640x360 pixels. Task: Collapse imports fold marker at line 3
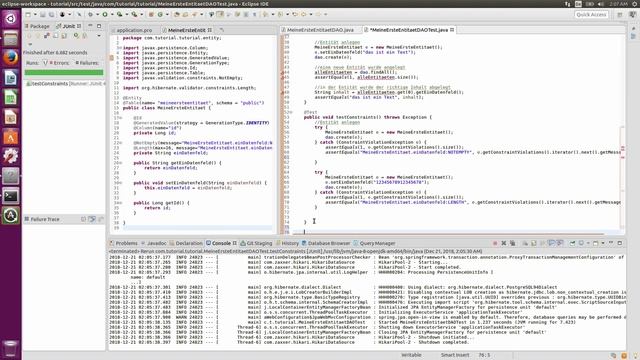[119, 48]
